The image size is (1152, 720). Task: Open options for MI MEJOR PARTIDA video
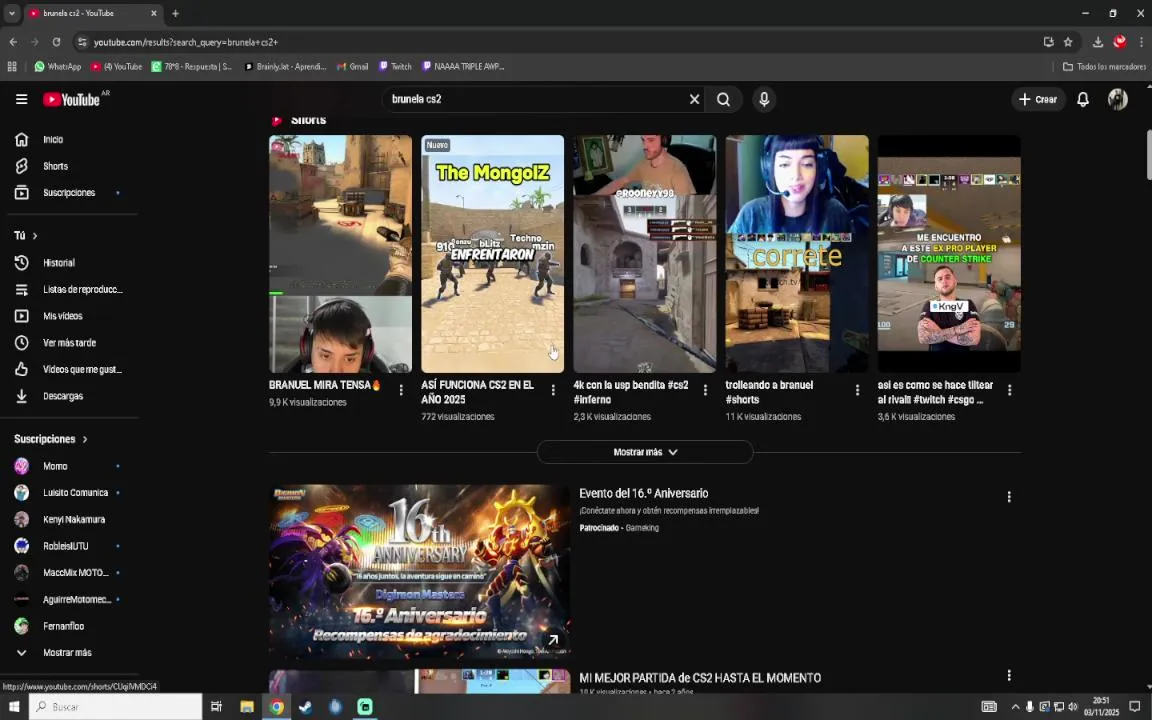(x=1009, y=675)
